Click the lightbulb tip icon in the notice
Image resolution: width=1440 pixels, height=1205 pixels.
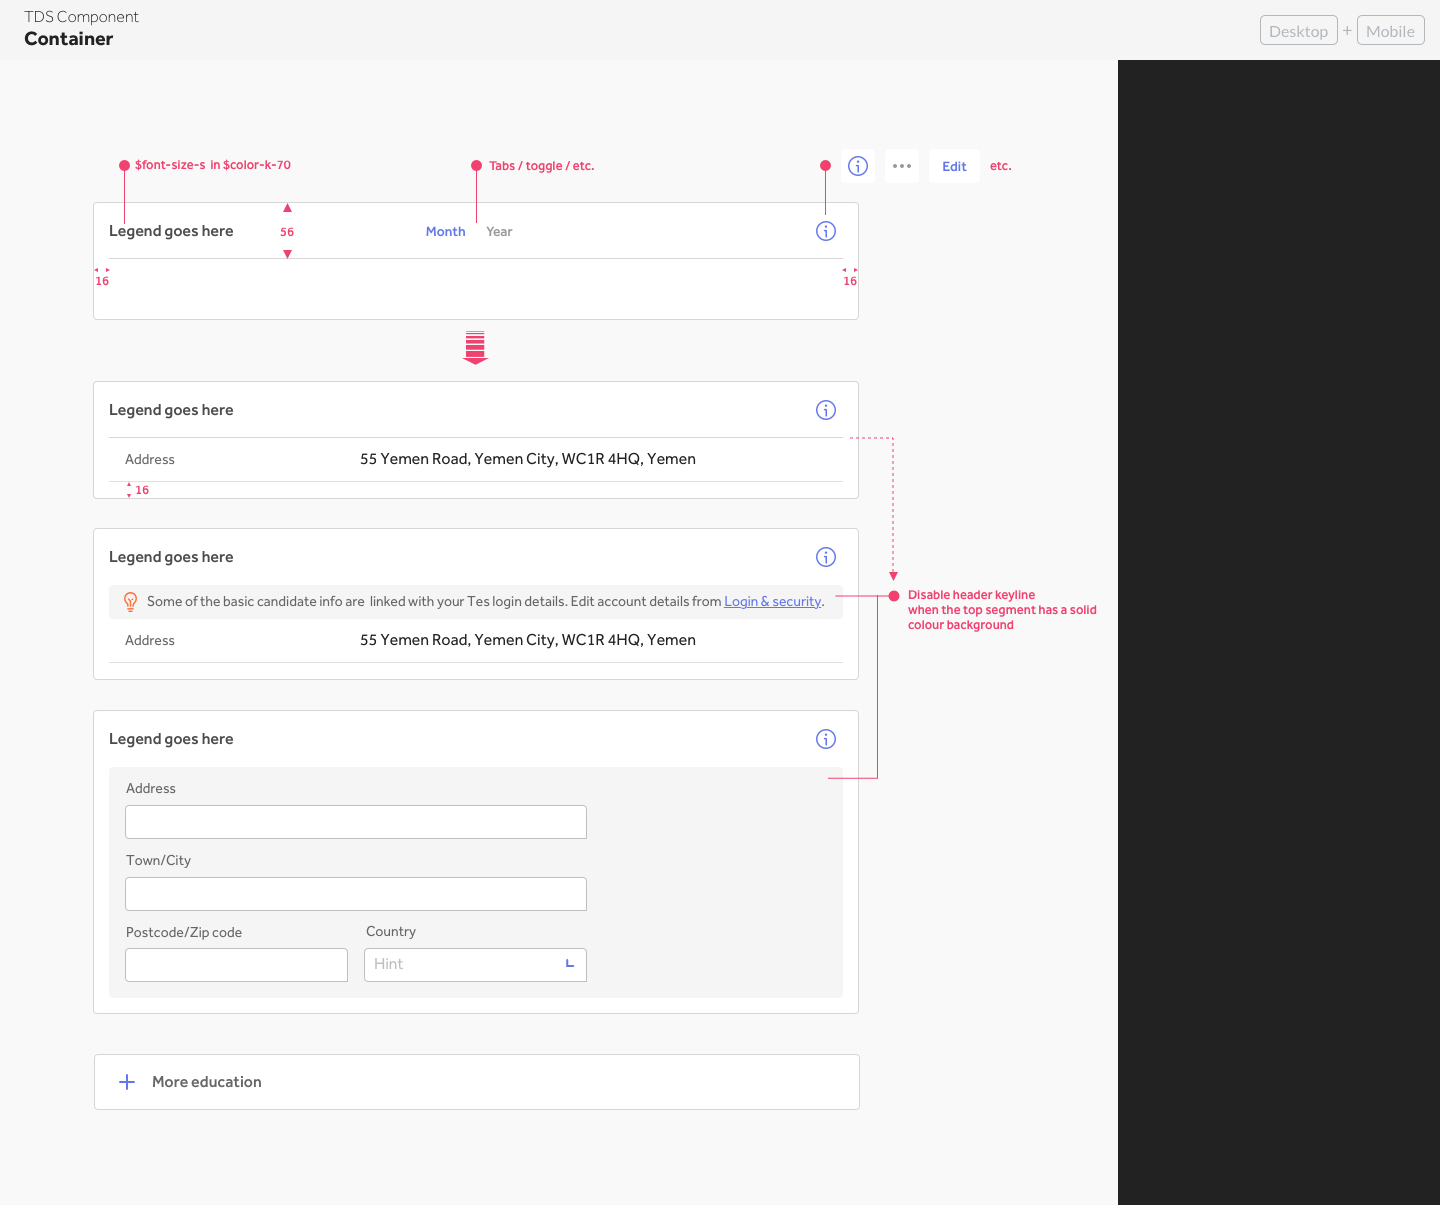tap(130, 601)
